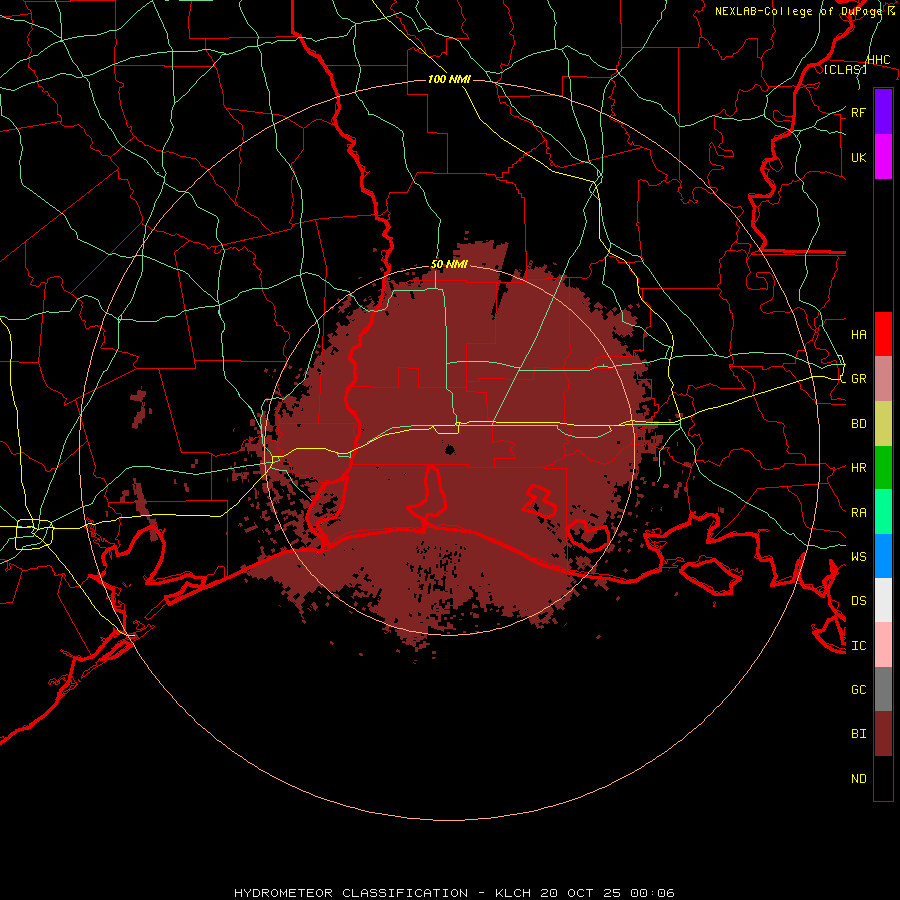The height and width of the screenshot is (900, 900).
Task: Click the "WS" legend label
Action: (x=858, y=556)
